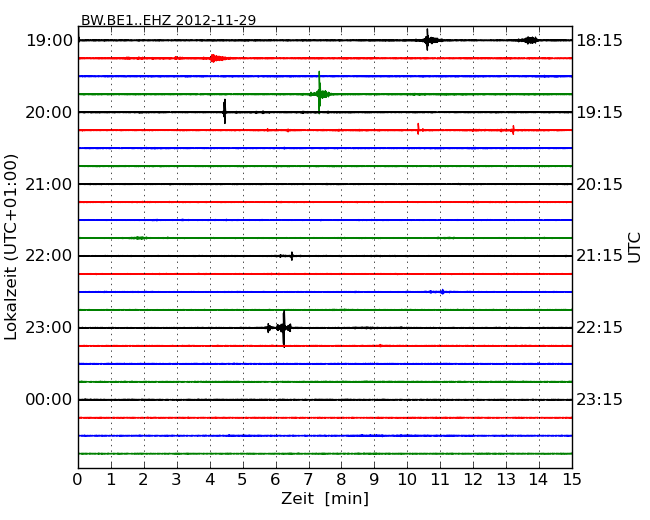Click x-axis tick label 15
The width and height of the screenshot is (650, 520).
572,479
